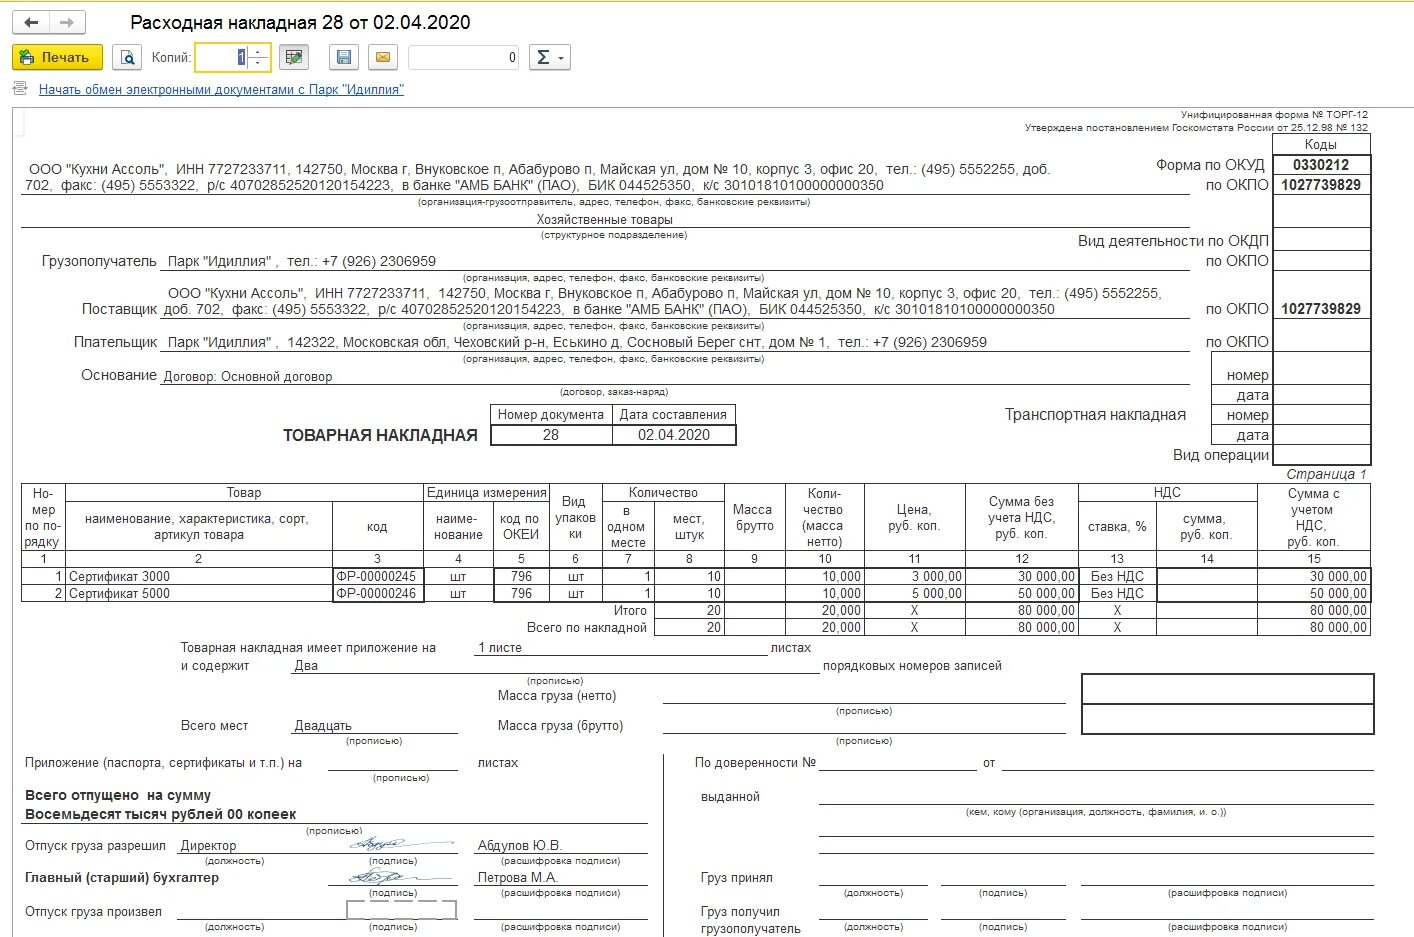Viewport: 1414px width, 937px height.
Task: Click the electronic documents exchange icon
Action: tap(20, 89)
